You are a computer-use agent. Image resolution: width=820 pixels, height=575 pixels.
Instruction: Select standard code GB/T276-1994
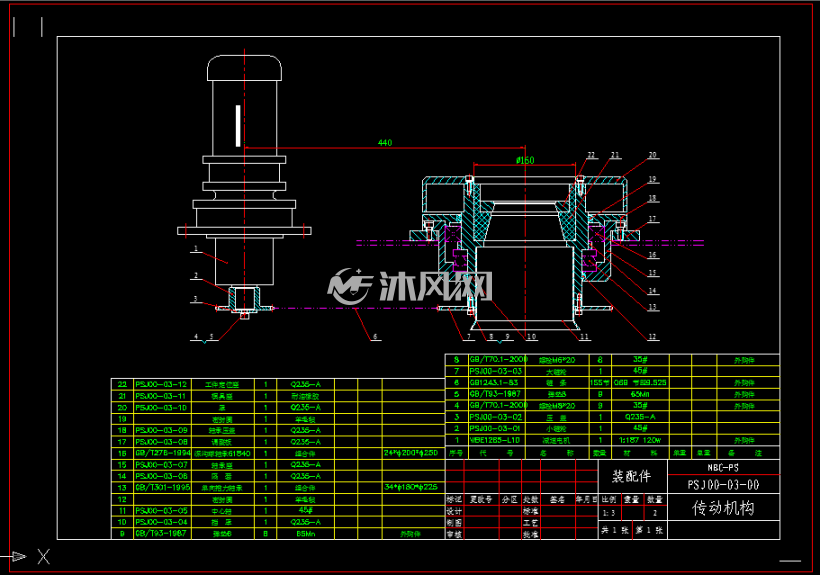163,453
